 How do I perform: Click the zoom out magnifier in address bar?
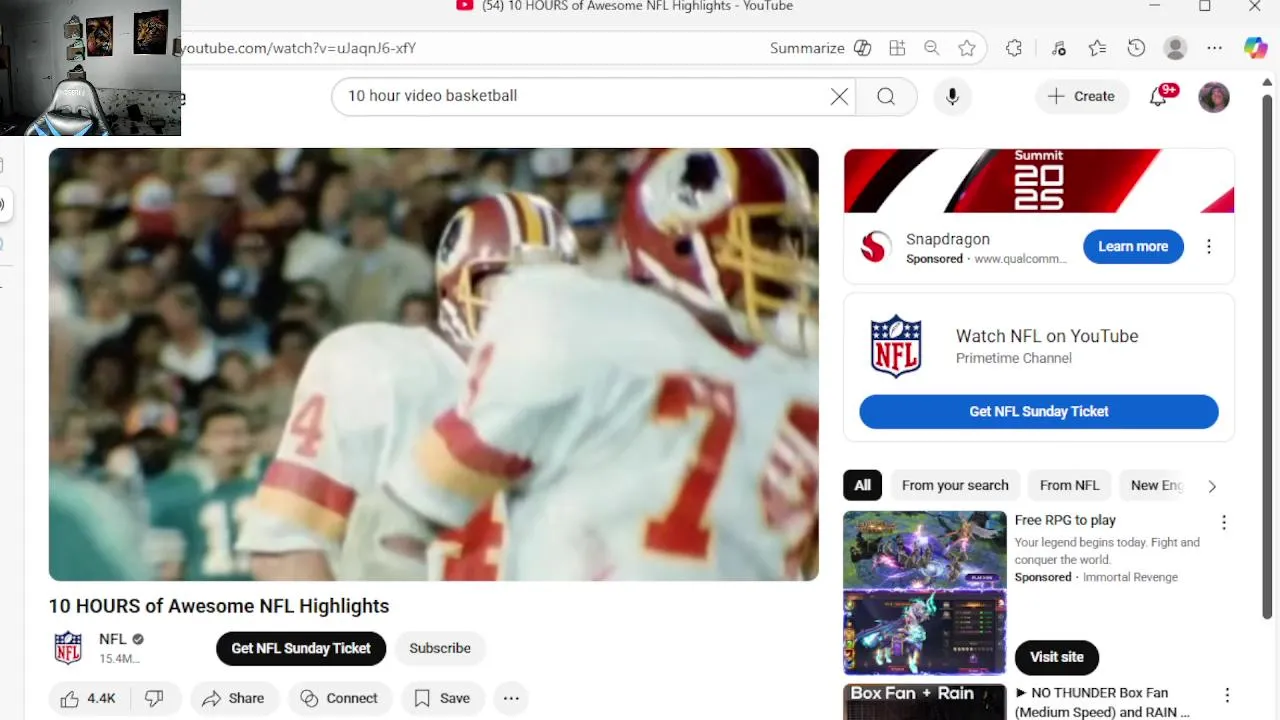931,48
